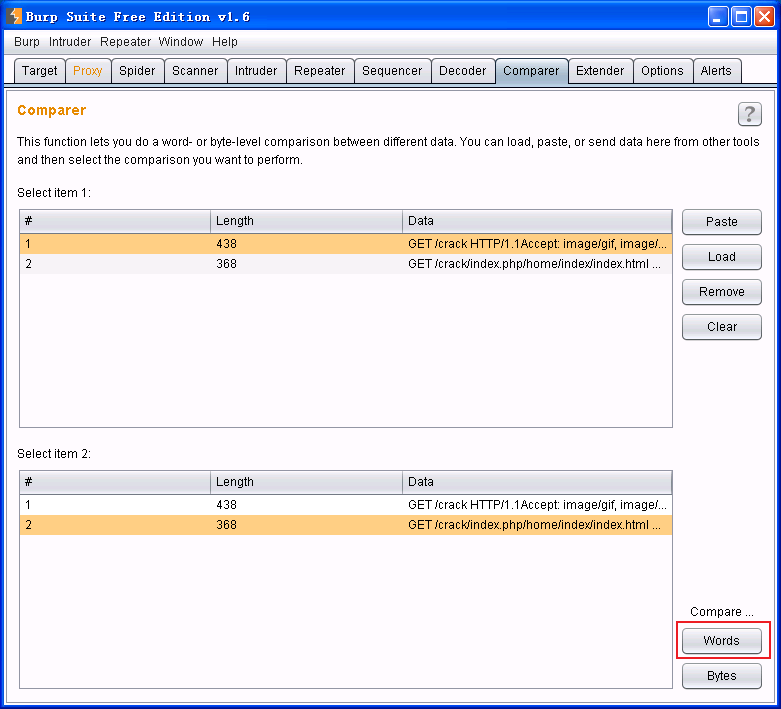The image size is (781, 709).
Task: Switch to the Alerts tab
Action: click(x=716, y=71)
